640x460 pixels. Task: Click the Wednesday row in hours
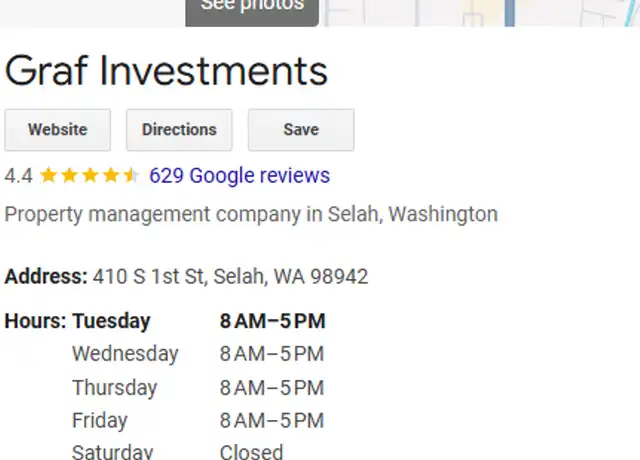tap(198, 354)
